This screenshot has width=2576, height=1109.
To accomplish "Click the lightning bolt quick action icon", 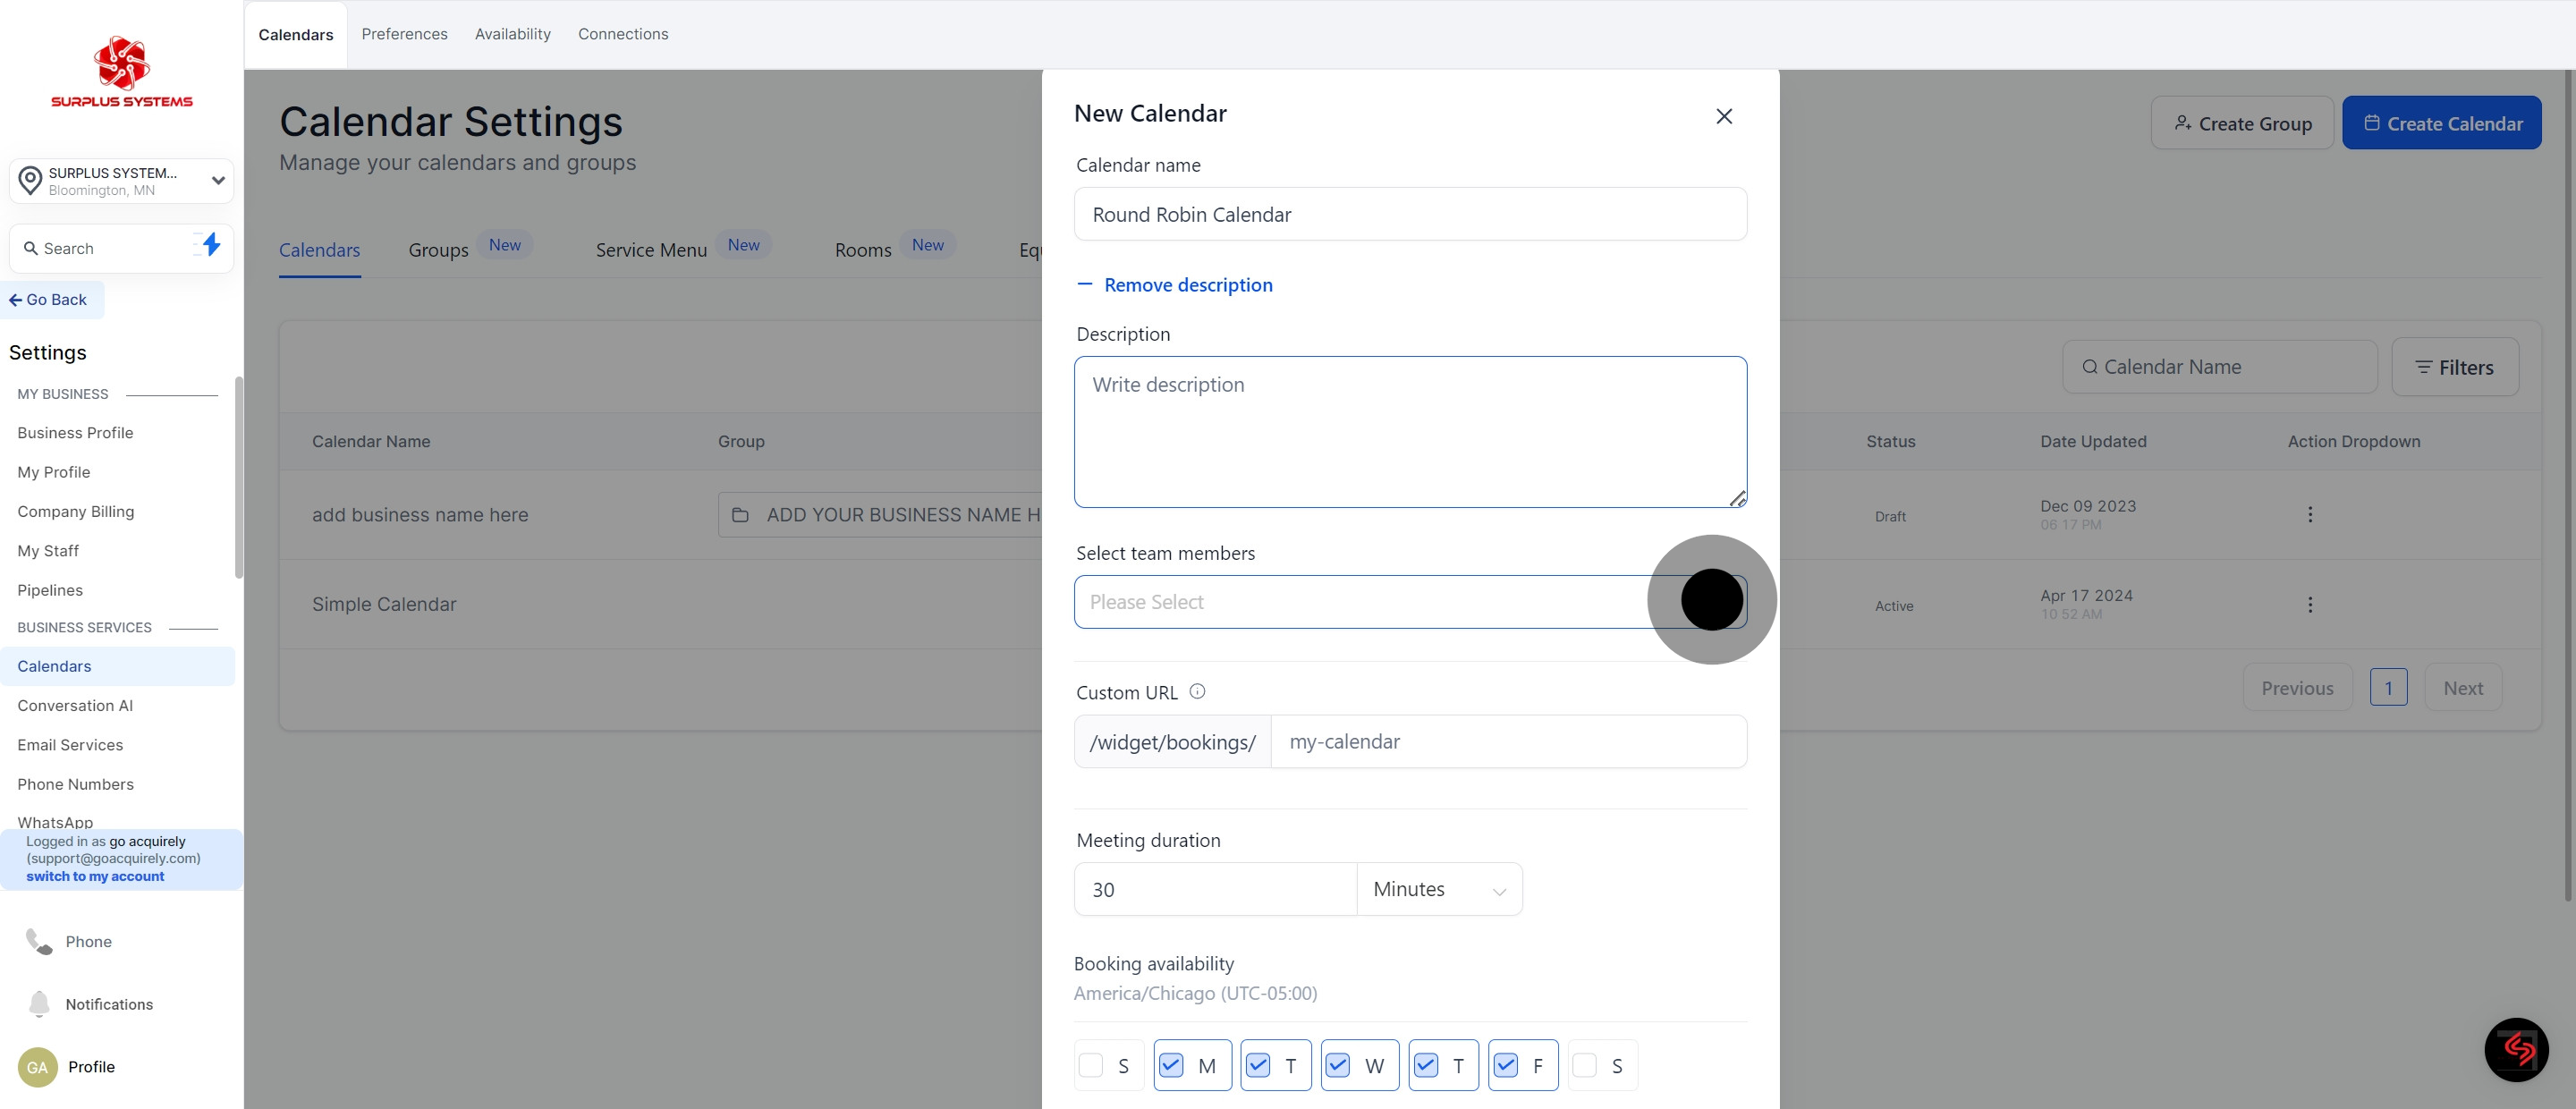I will 210,245.
